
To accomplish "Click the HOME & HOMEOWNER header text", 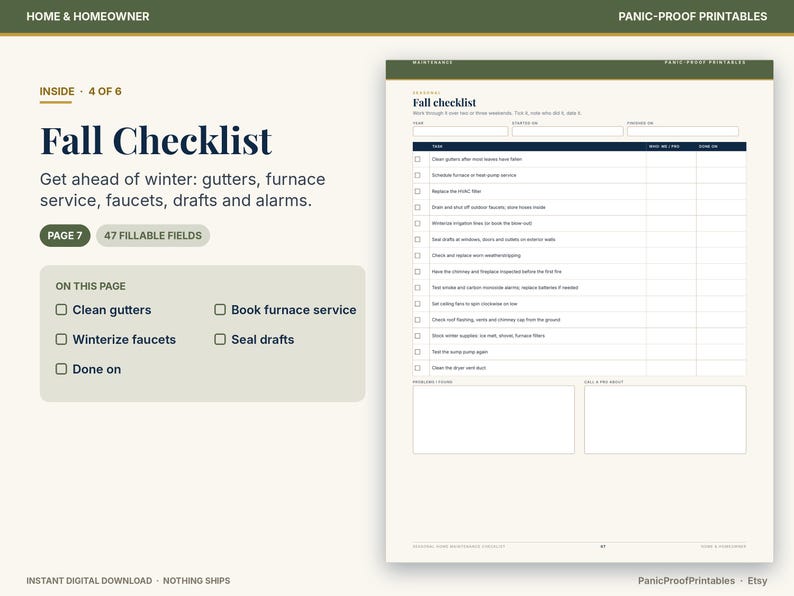I will click(88, 16).
